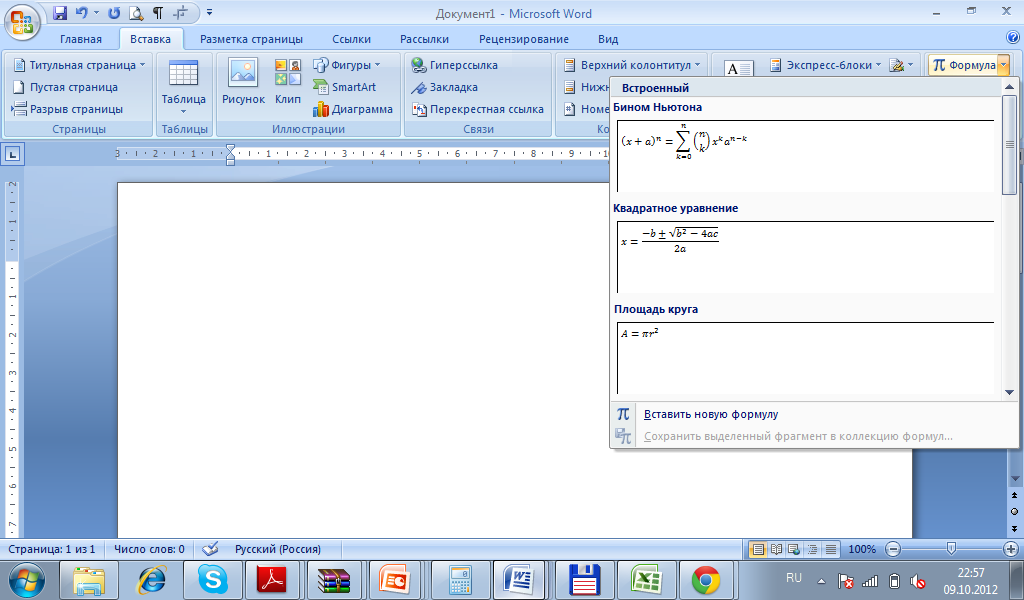Image resolution: width=1024 pixels, height=600 pixels.
Task: Switch to the Рассылки tab
Action: click(424, 39)
